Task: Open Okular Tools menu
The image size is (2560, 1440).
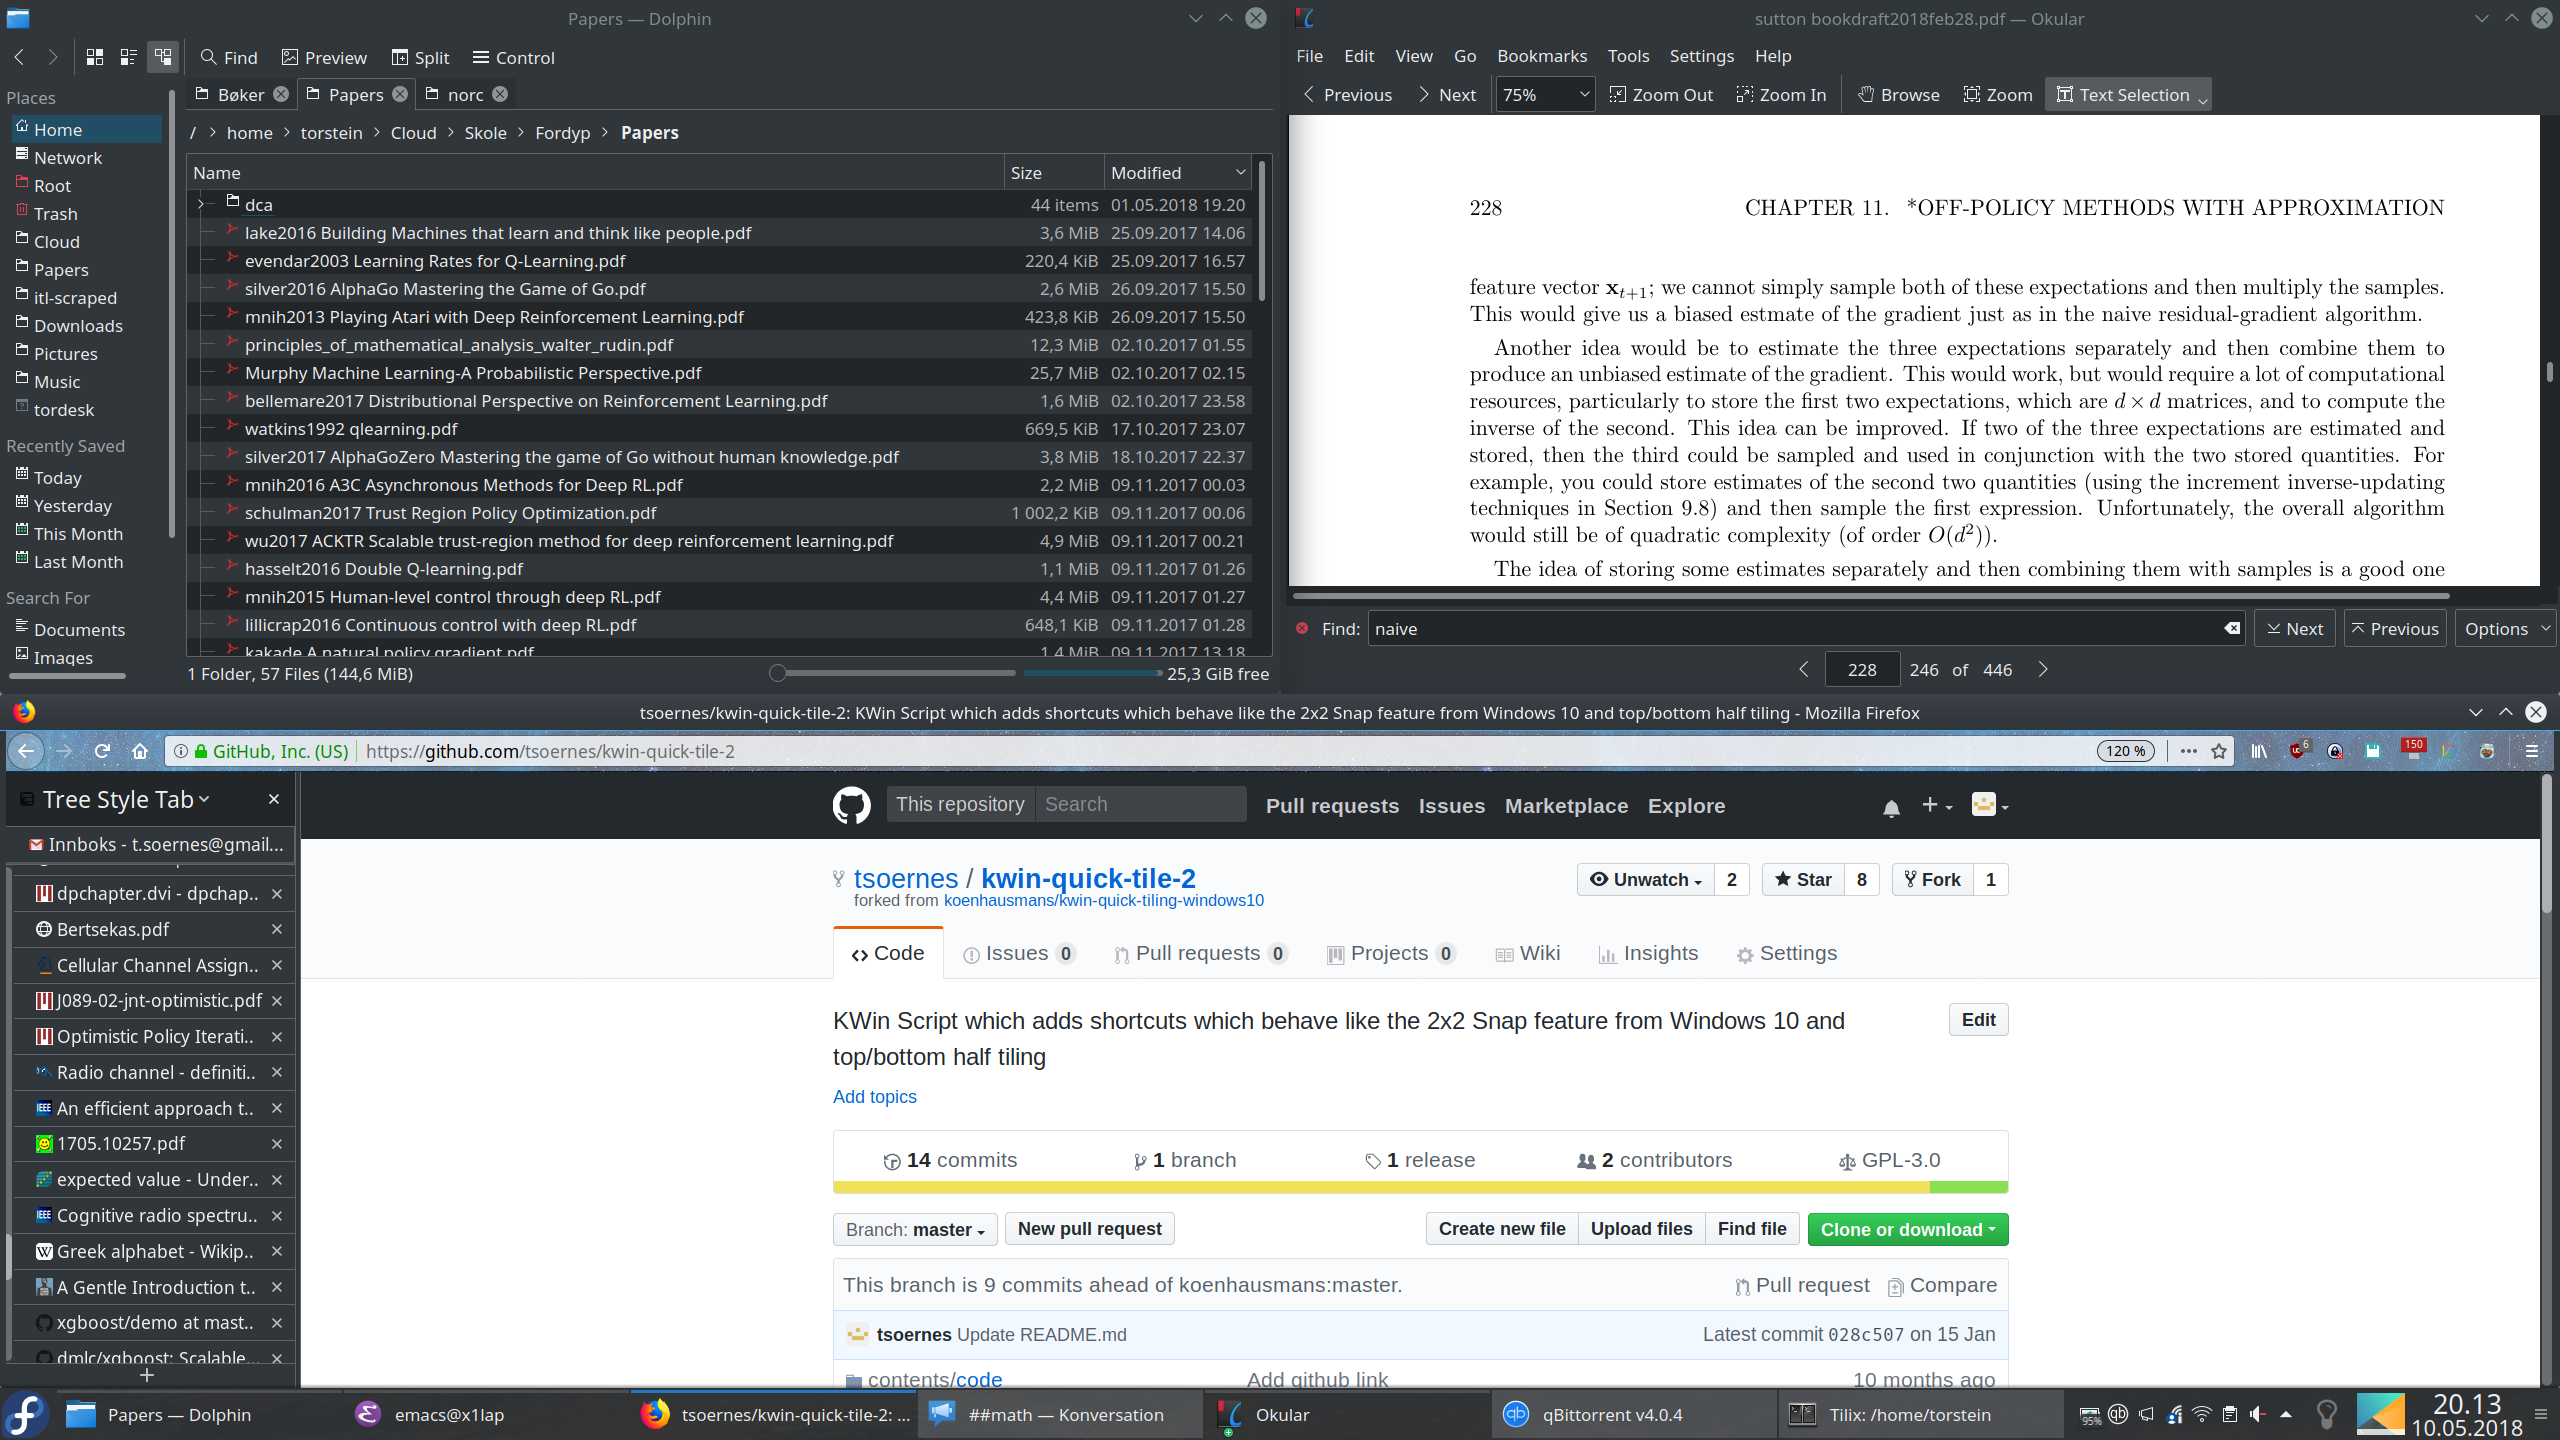Action: [1628, 55]
